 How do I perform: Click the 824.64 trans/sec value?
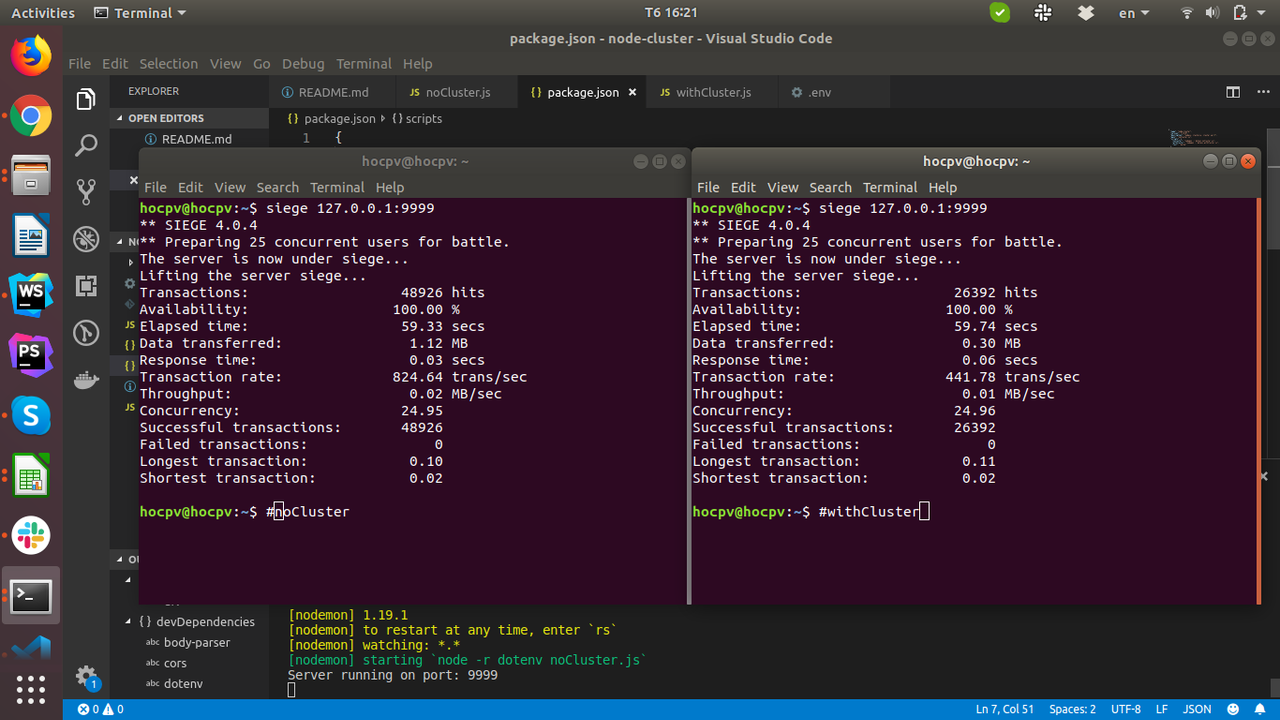click(x=459, y=377)
